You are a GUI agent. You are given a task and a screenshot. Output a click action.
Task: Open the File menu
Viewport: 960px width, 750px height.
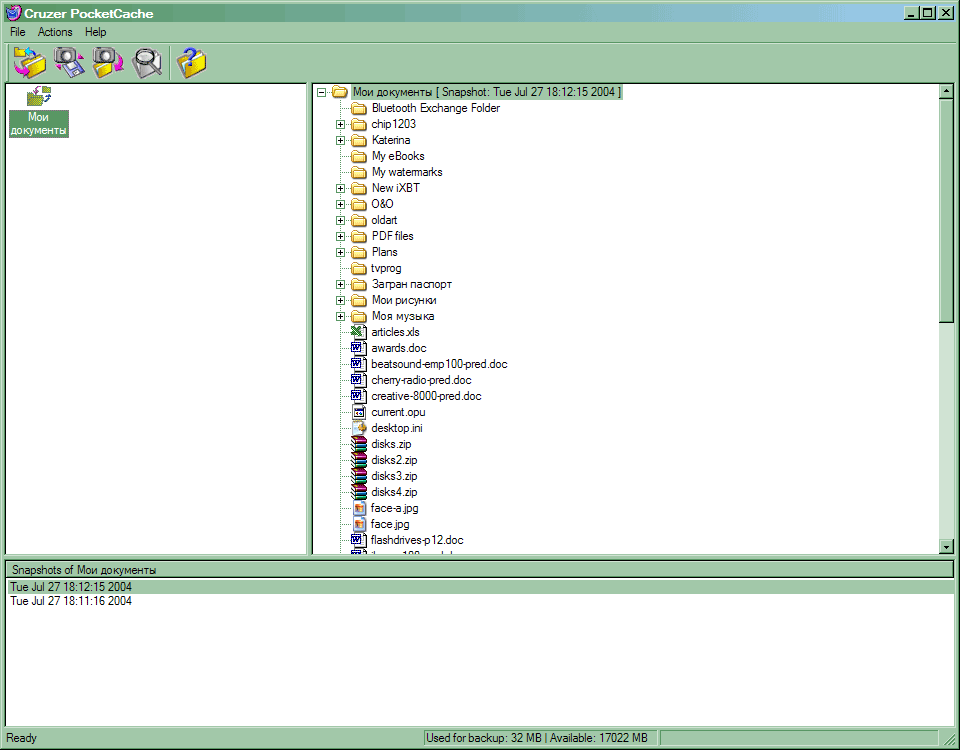[18, 32]
